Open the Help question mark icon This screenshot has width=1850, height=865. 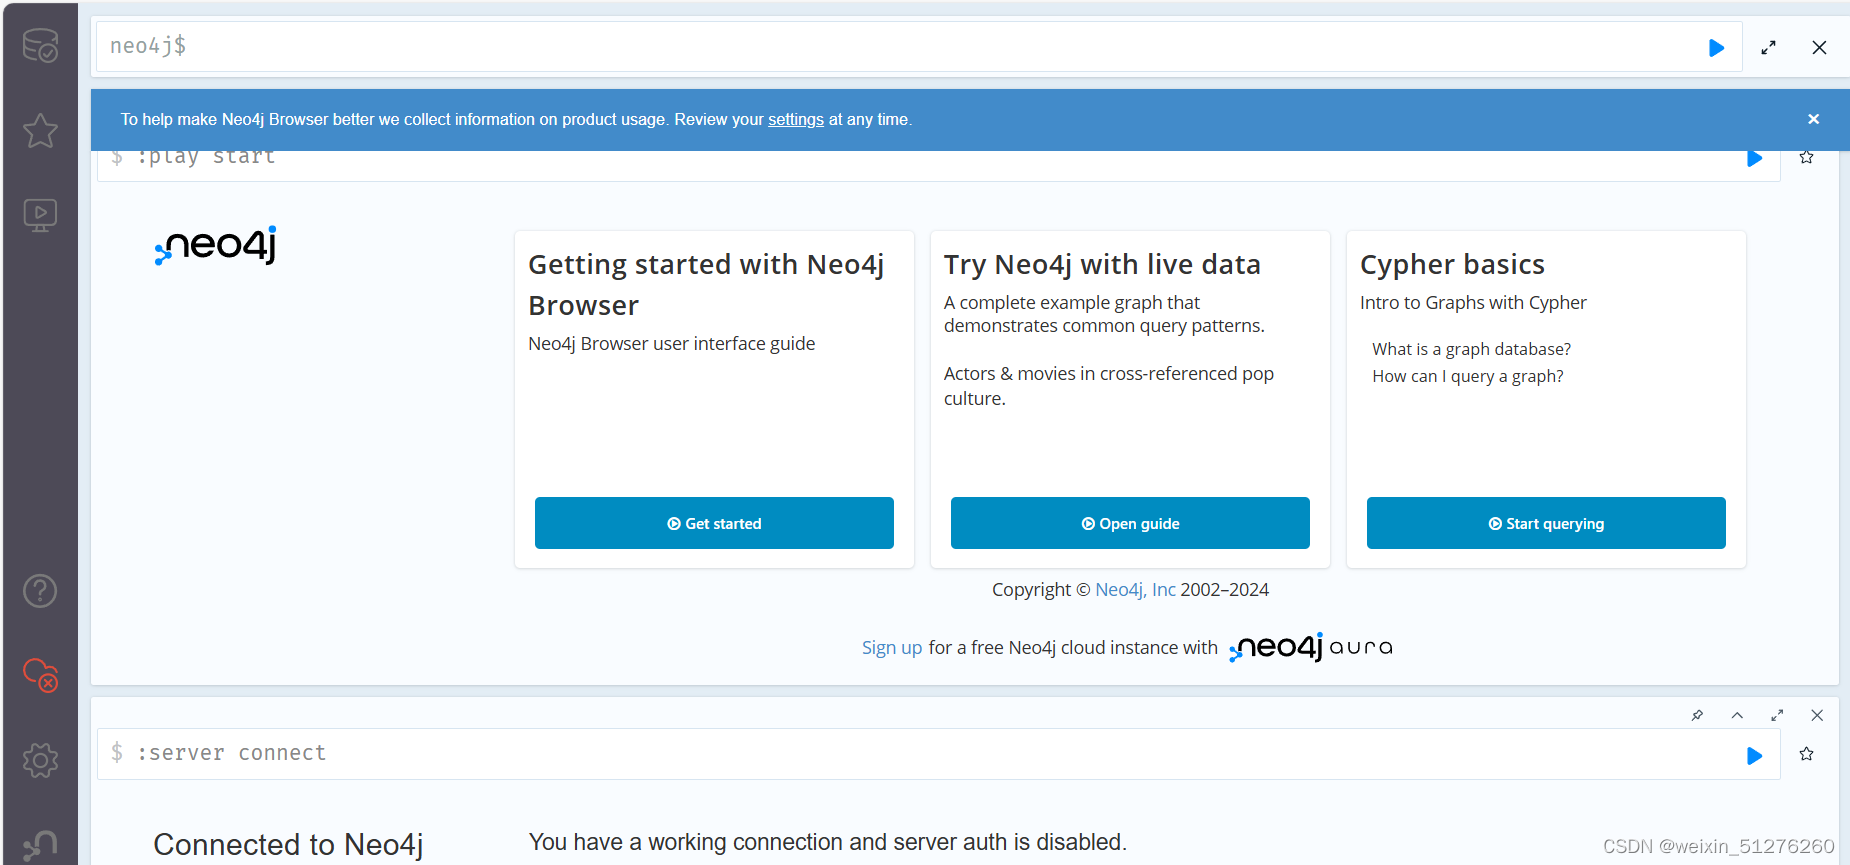40,591
